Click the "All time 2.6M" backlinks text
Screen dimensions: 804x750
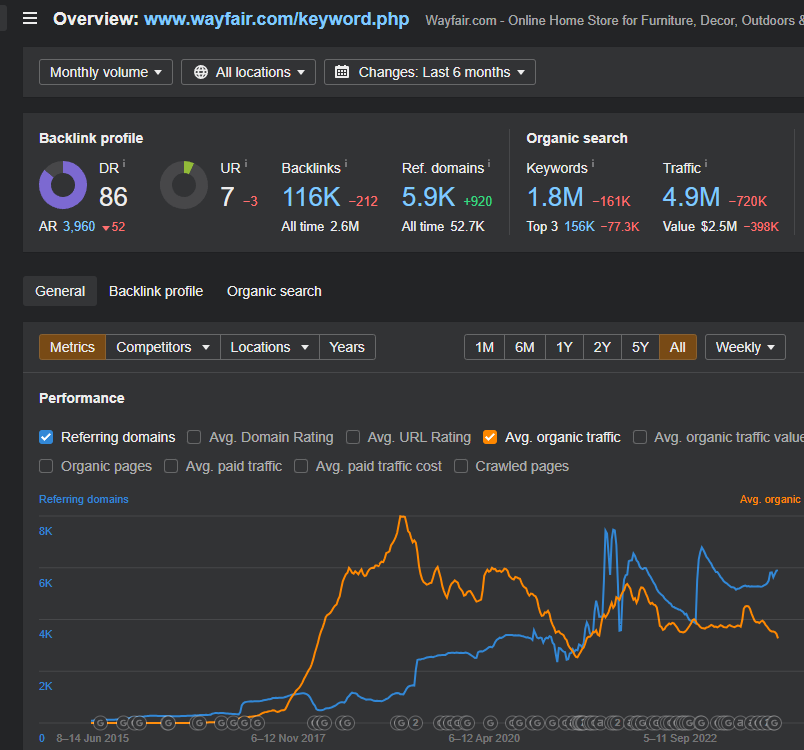pos(320,227)
